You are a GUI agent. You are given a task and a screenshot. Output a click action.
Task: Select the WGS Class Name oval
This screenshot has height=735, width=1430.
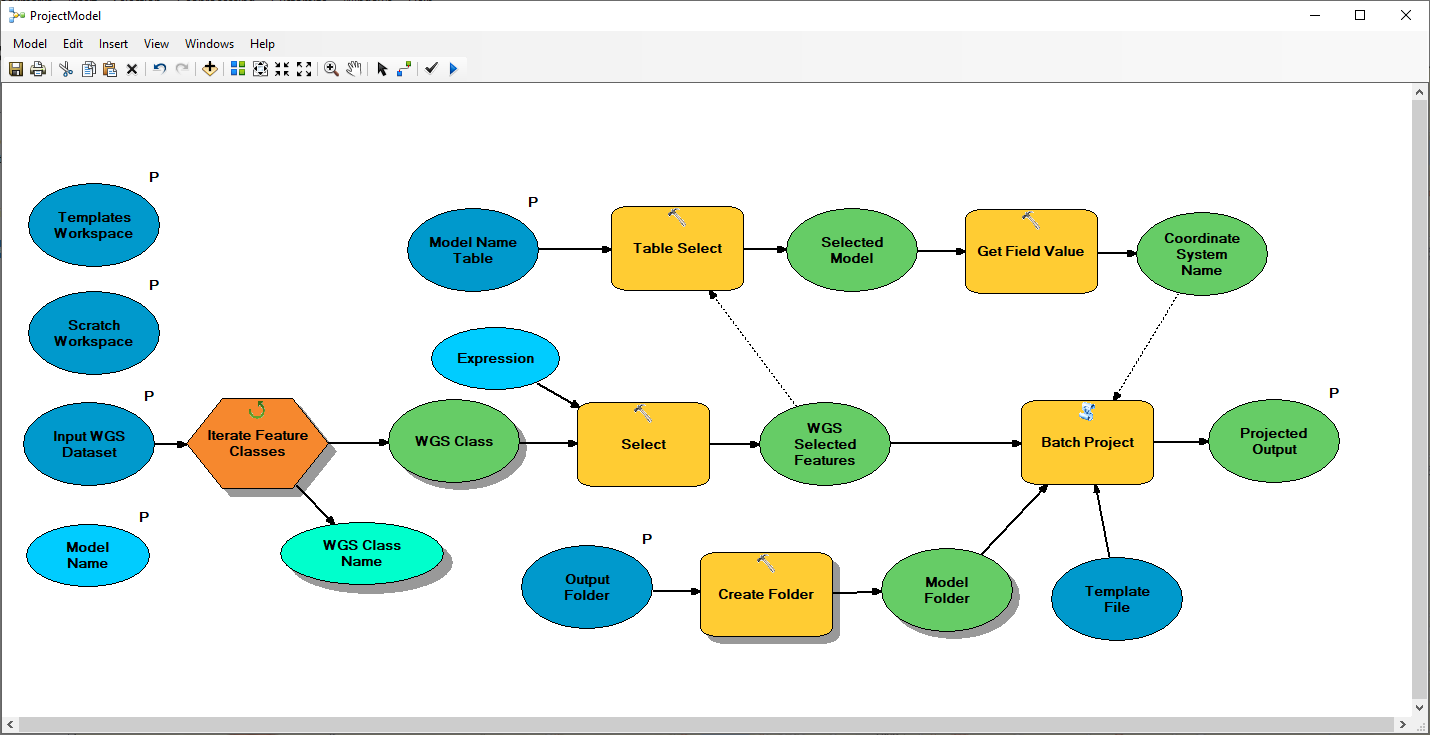(x=362, y=553)
